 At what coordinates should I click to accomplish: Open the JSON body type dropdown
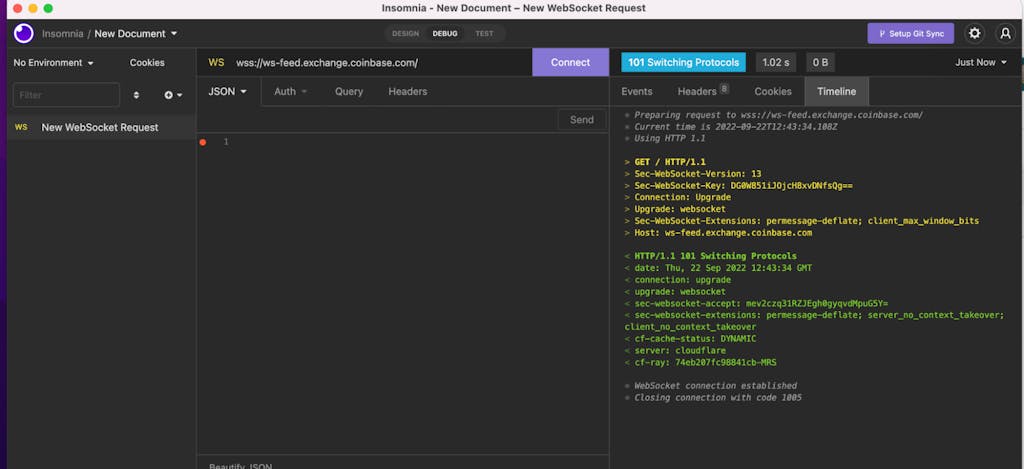228,91
